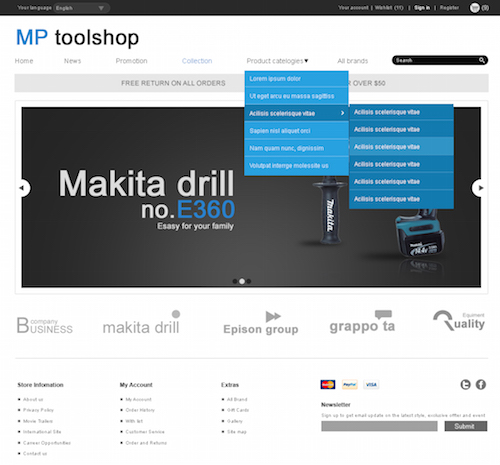Click the MasterCard payment icon
This screenshot has height=465, width=500.
point(328,385)
